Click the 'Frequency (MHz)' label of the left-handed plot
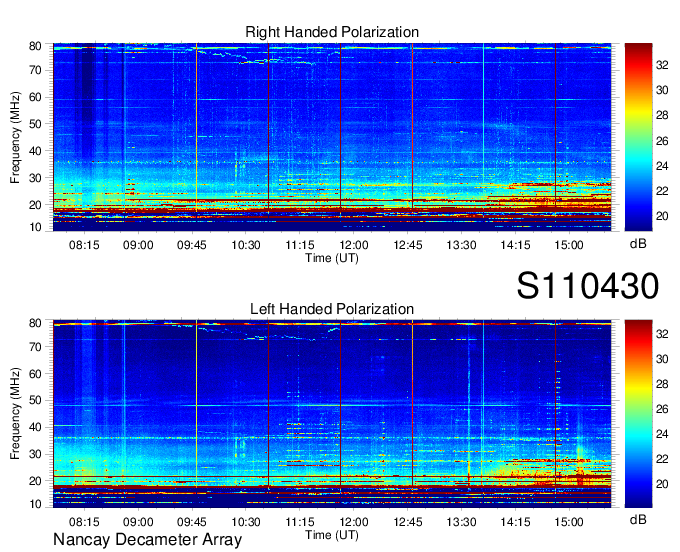This screenshot has height=552, width=680. [x=15, y=414]
